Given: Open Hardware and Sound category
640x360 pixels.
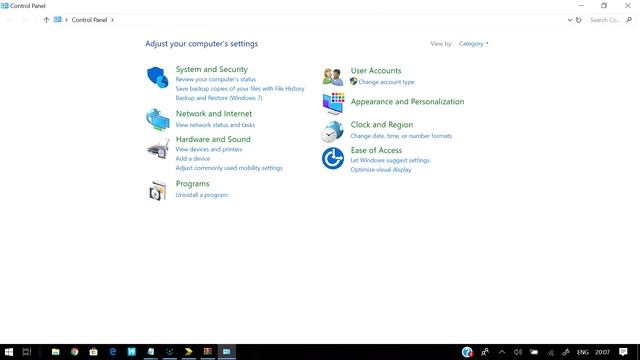Looking at the screenshot, I should click(x=213, y=139).
